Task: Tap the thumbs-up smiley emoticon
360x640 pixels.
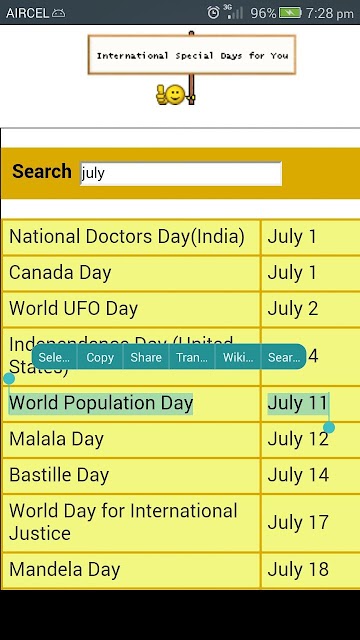Action: tap(171, 94)
